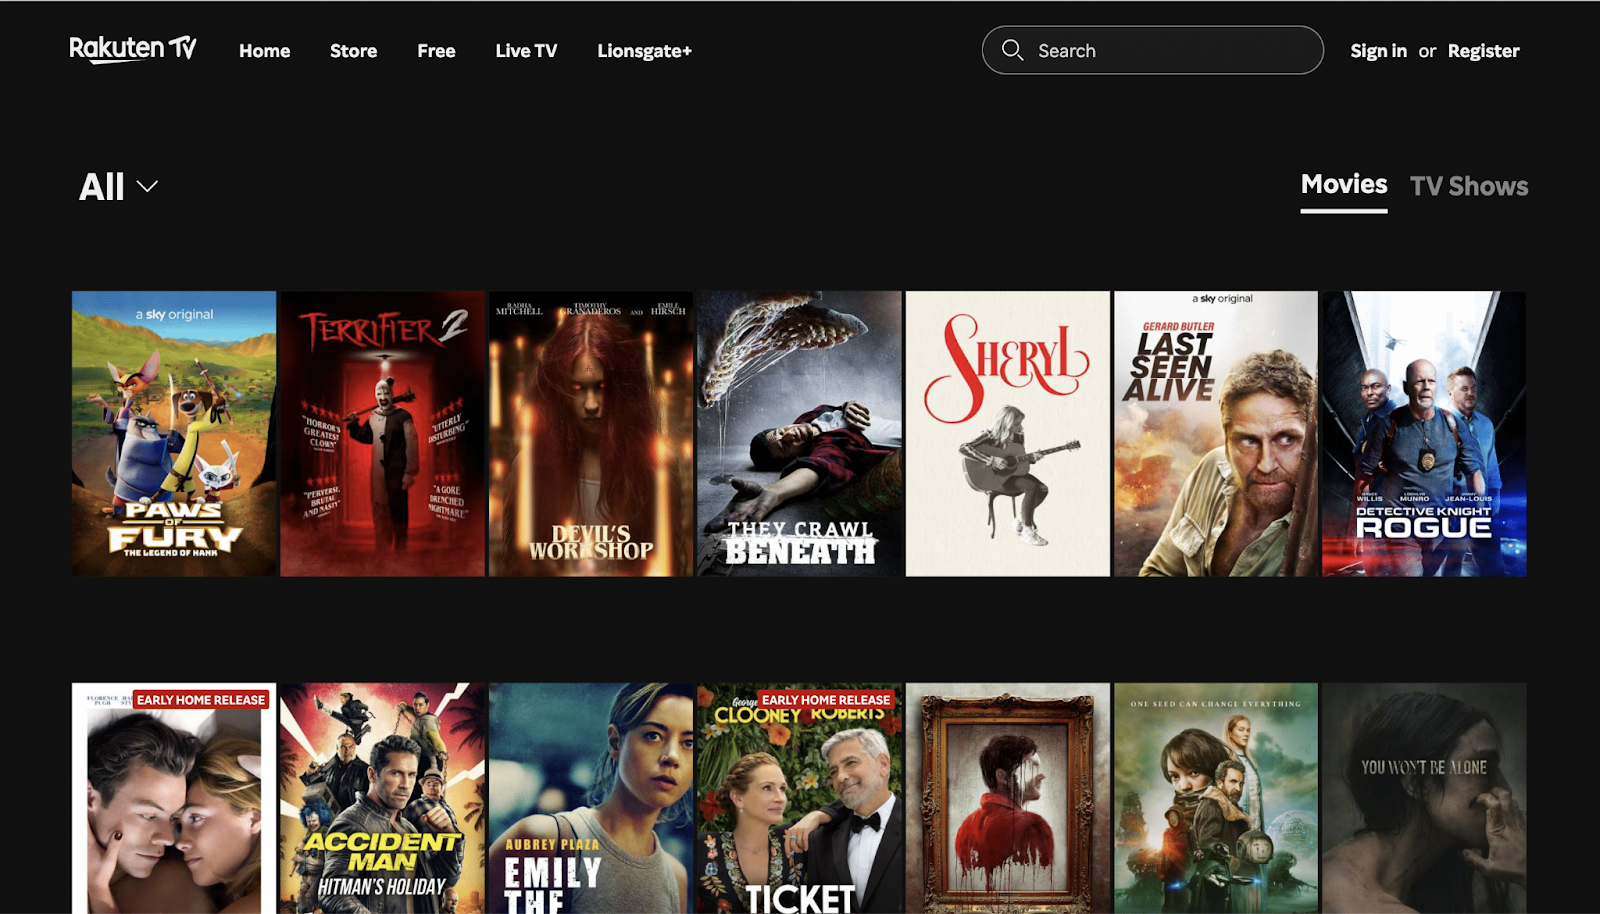1600x914 pixels.
Task: Open the Accident Man Hitman's Holiday poster
Action: click(382, 798)
